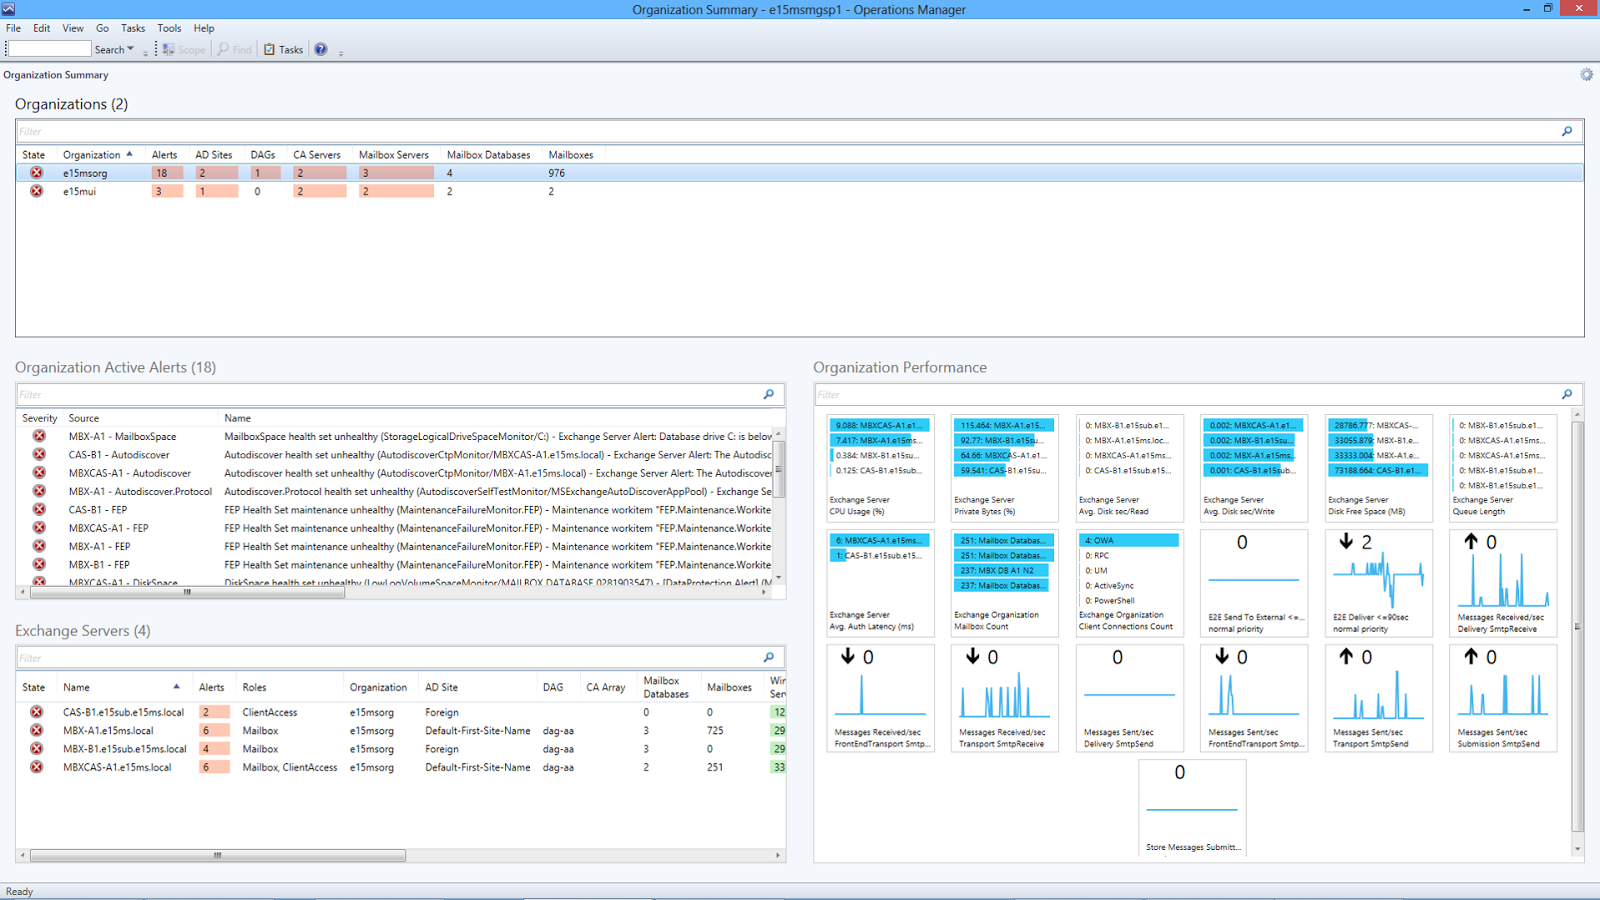The height and width of the screenshot is (900, 1600).
Task: Open Store Messages Submitted tile
Action: click(x=1192, y=808)
